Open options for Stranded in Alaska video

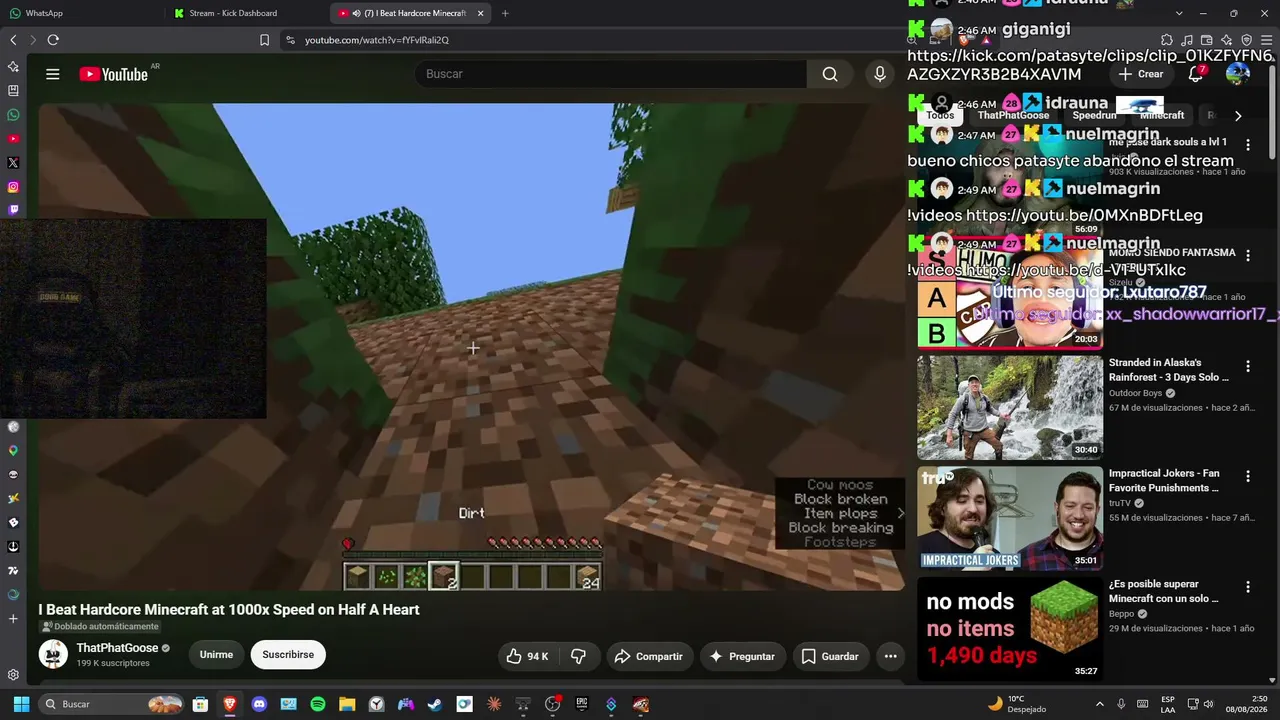click(1248, 366)
